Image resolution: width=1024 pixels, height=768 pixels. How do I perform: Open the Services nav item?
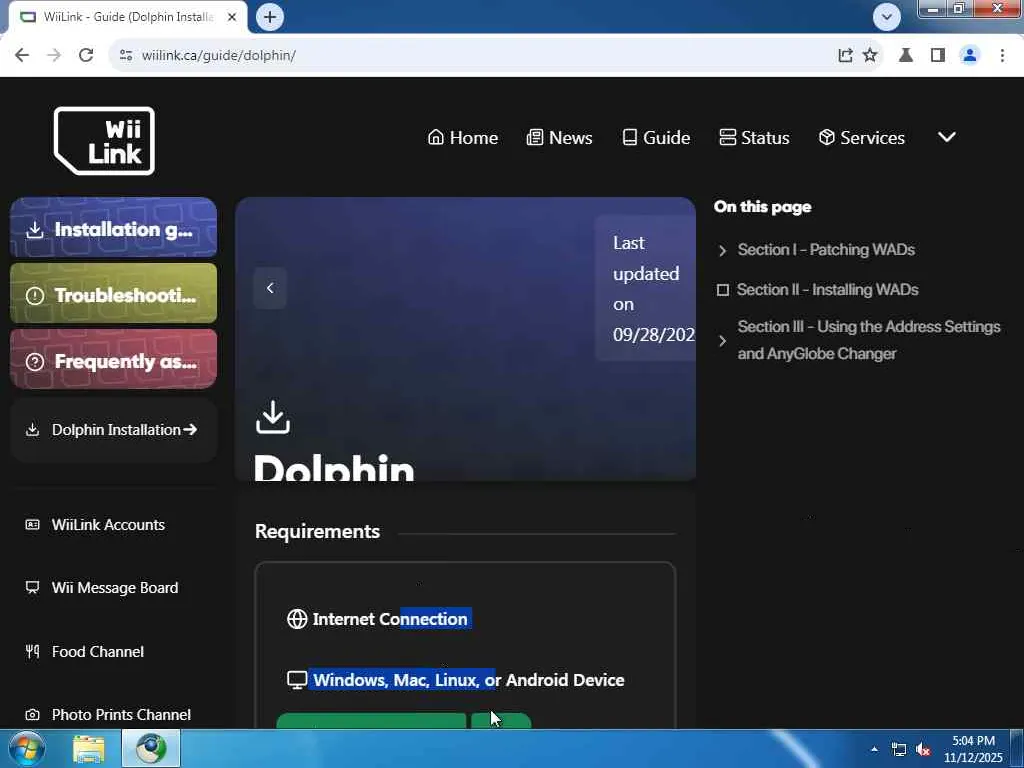tap(861, 138)
